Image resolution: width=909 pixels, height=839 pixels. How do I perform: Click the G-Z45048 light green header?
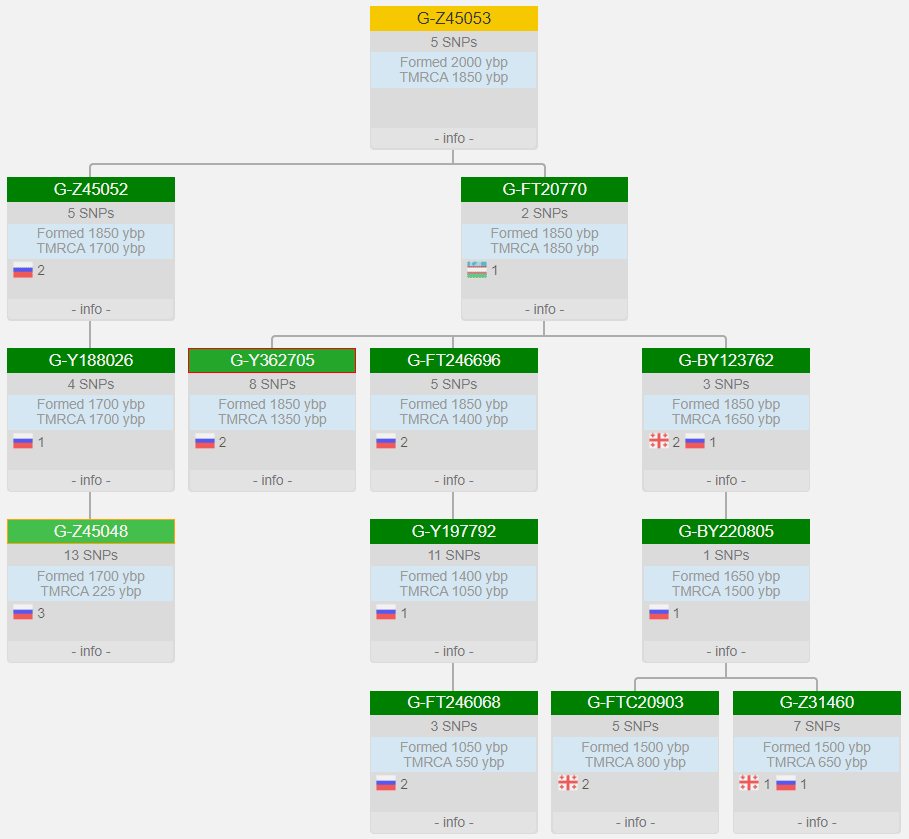(x=90, y=531)
